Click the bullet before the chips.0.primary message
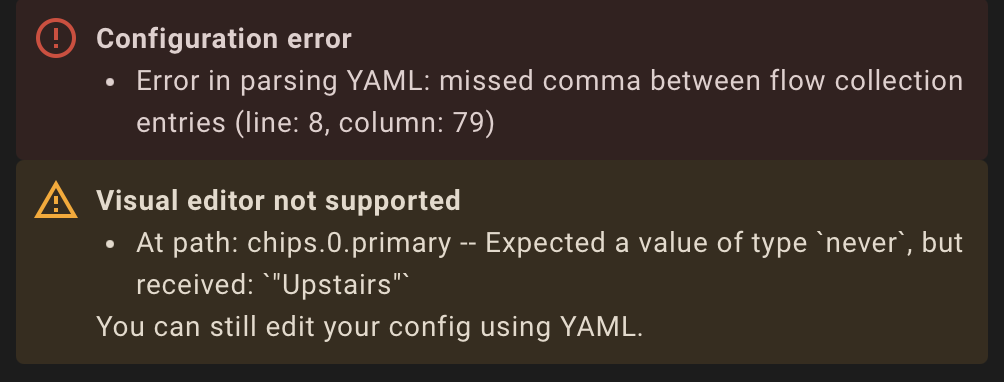The height and width of the screenshot is (382, 1004). (x=111, y=244)
